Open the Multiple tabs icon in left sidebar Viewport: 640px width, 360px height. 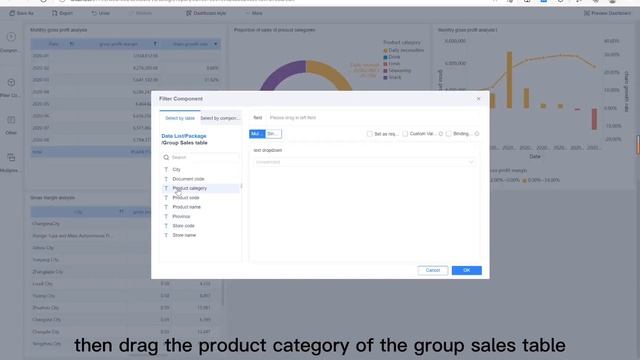pyautogui.click(x=11, y=157)
